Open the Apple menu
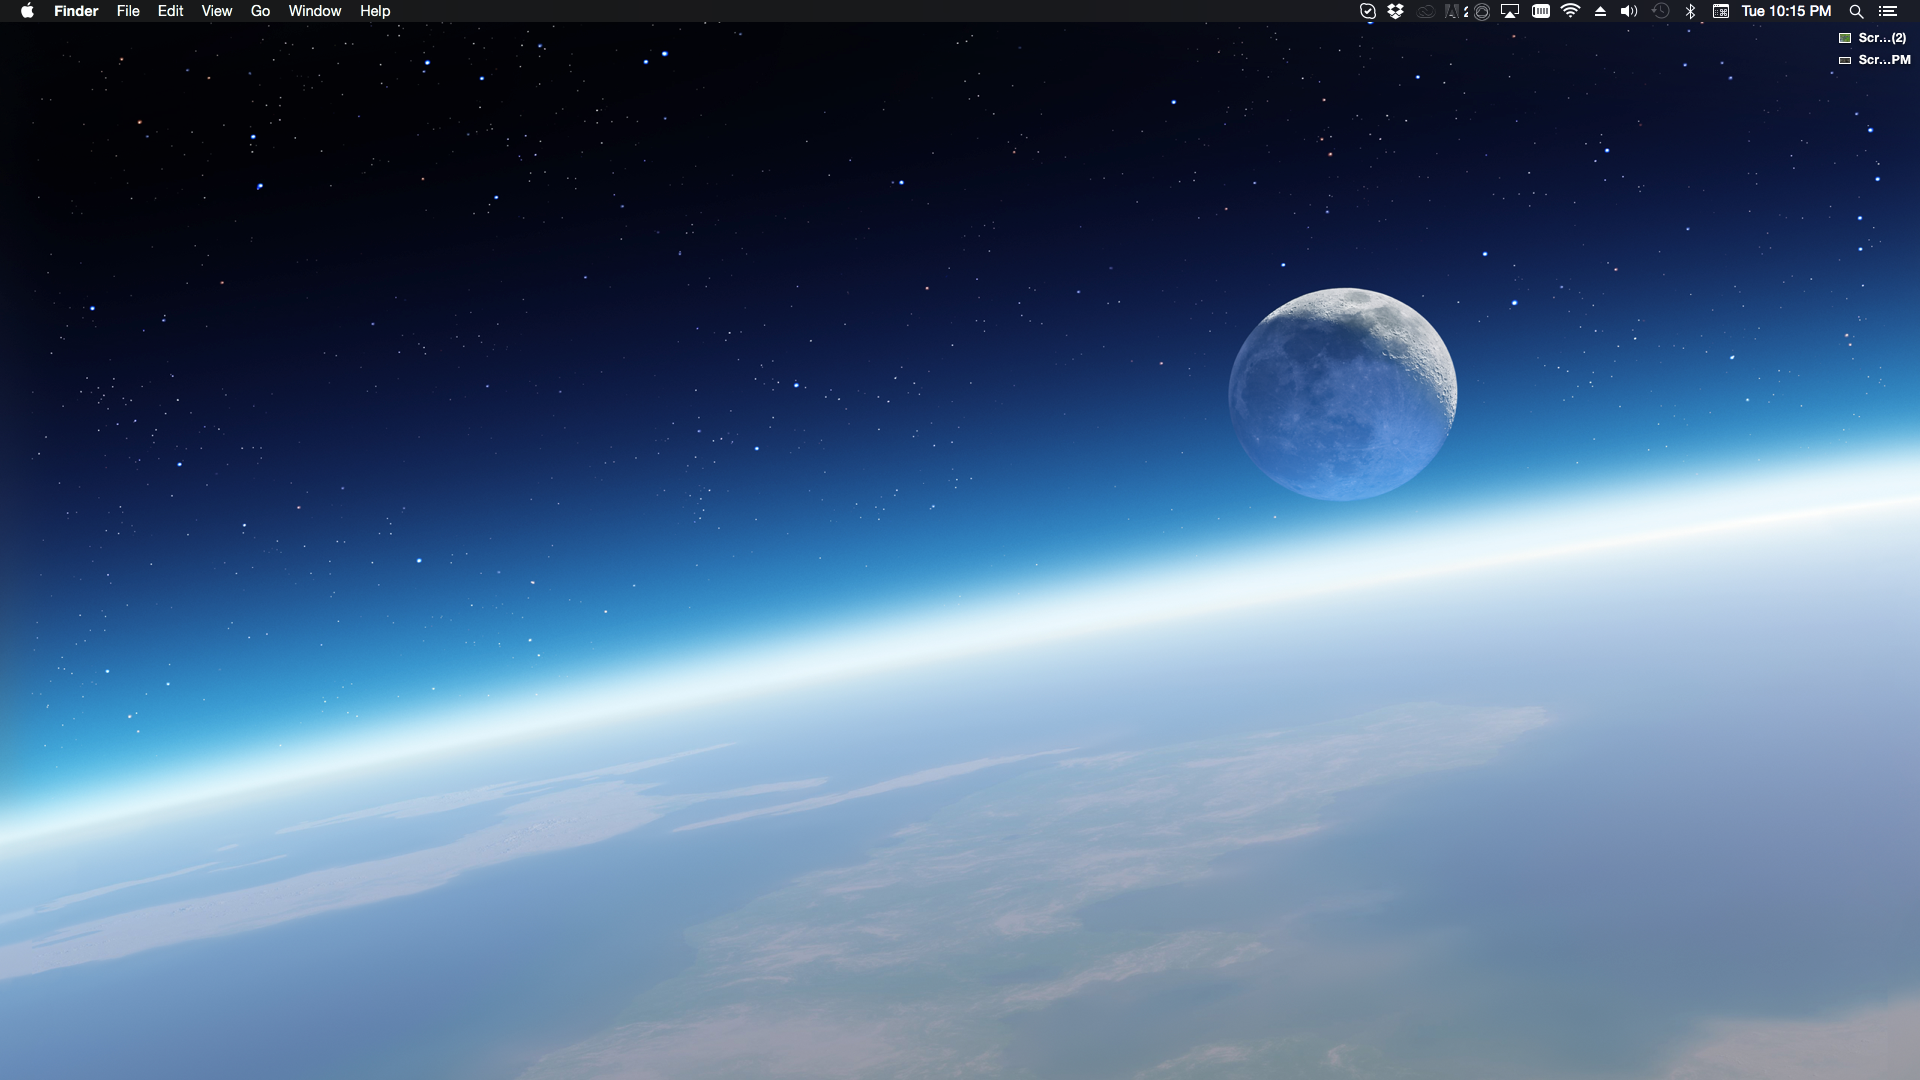The image size is (1920, 1080). [x=27, y=11]
